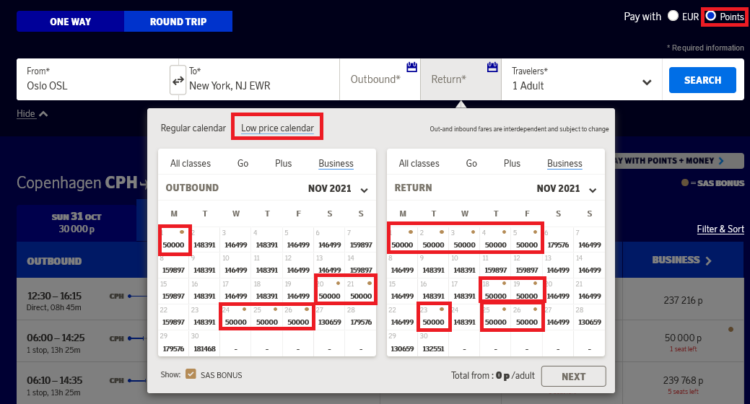Choose Outbound Plus class tab
The image size is (750, 404).
tap(283, 164)
